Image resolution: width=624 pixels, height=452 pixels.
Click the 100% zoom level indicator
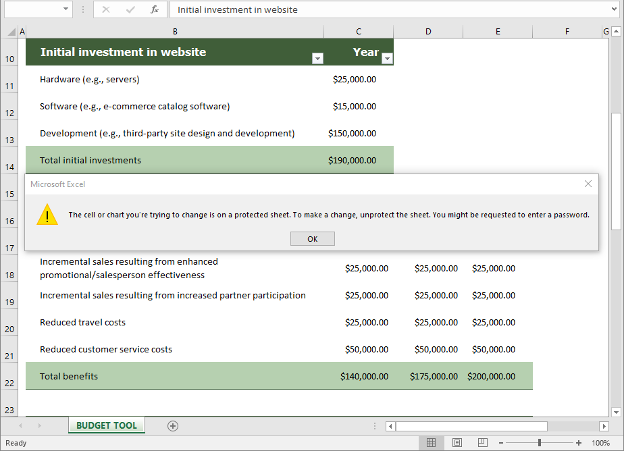click(601, 443)
